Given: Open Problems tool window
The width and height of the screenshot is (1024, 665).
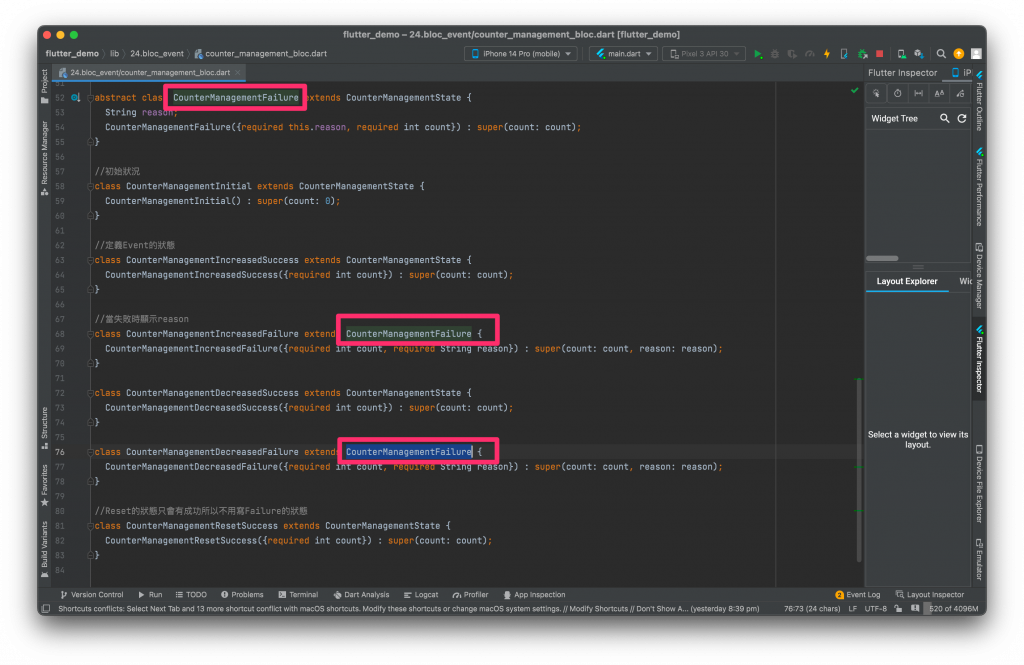Looking at the screenshot, I should click(x=242, y=595).
